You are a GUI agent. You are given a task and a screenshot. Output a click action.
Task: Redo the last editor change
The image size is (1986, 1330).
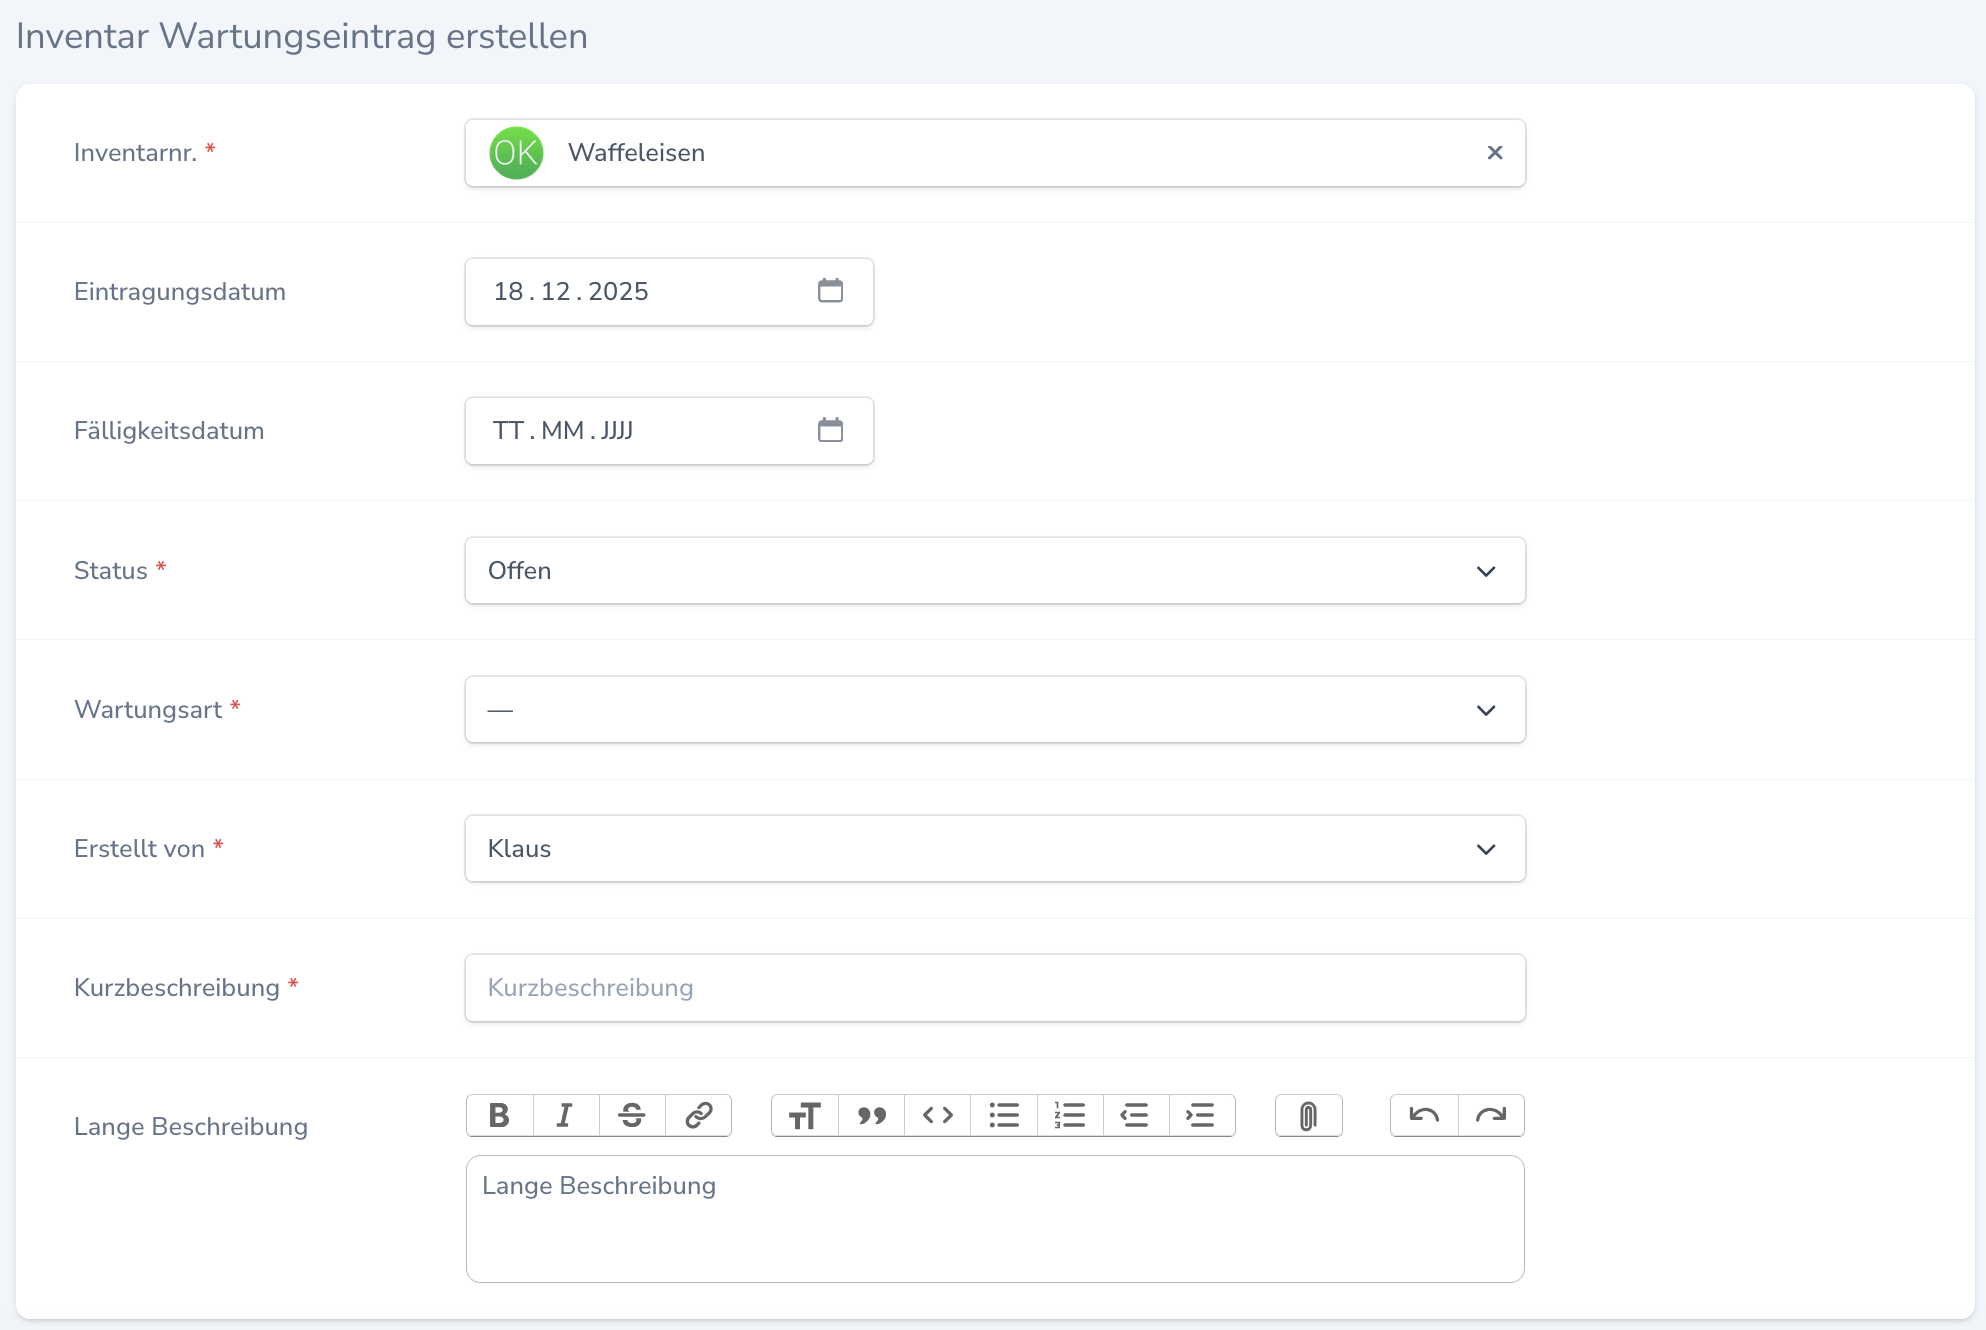pos(1491,1115)
